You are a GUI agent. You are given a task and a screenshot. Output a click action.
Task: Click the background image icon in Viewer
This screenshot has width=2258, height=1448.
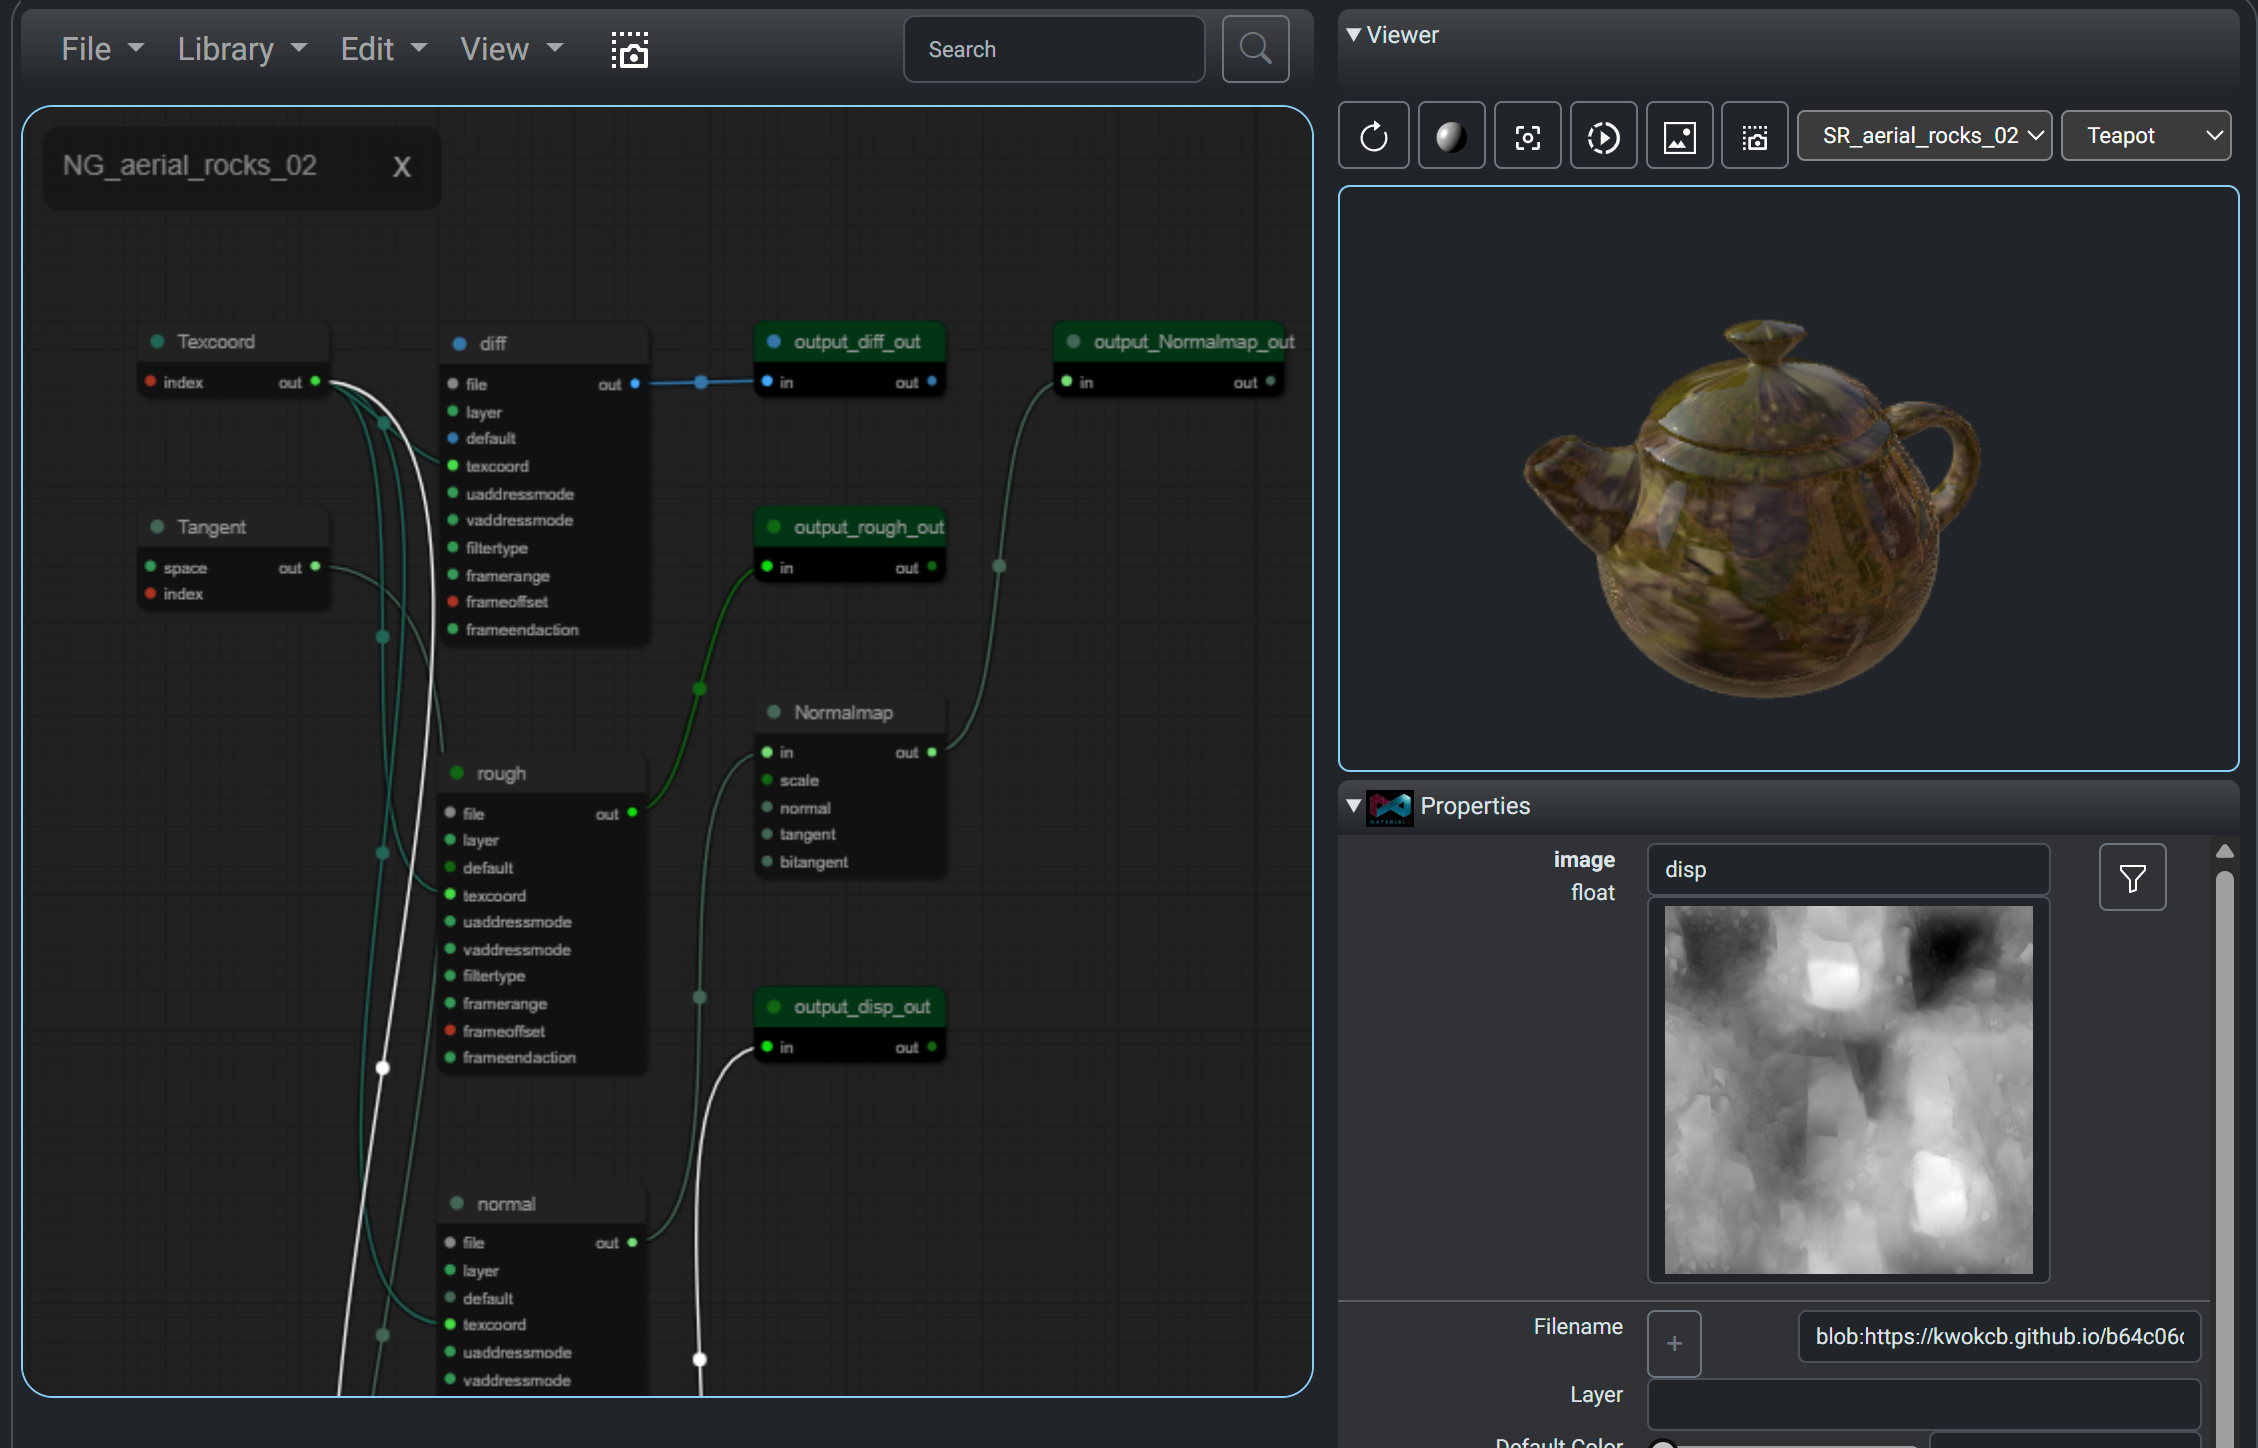(x=1679, y=136)
